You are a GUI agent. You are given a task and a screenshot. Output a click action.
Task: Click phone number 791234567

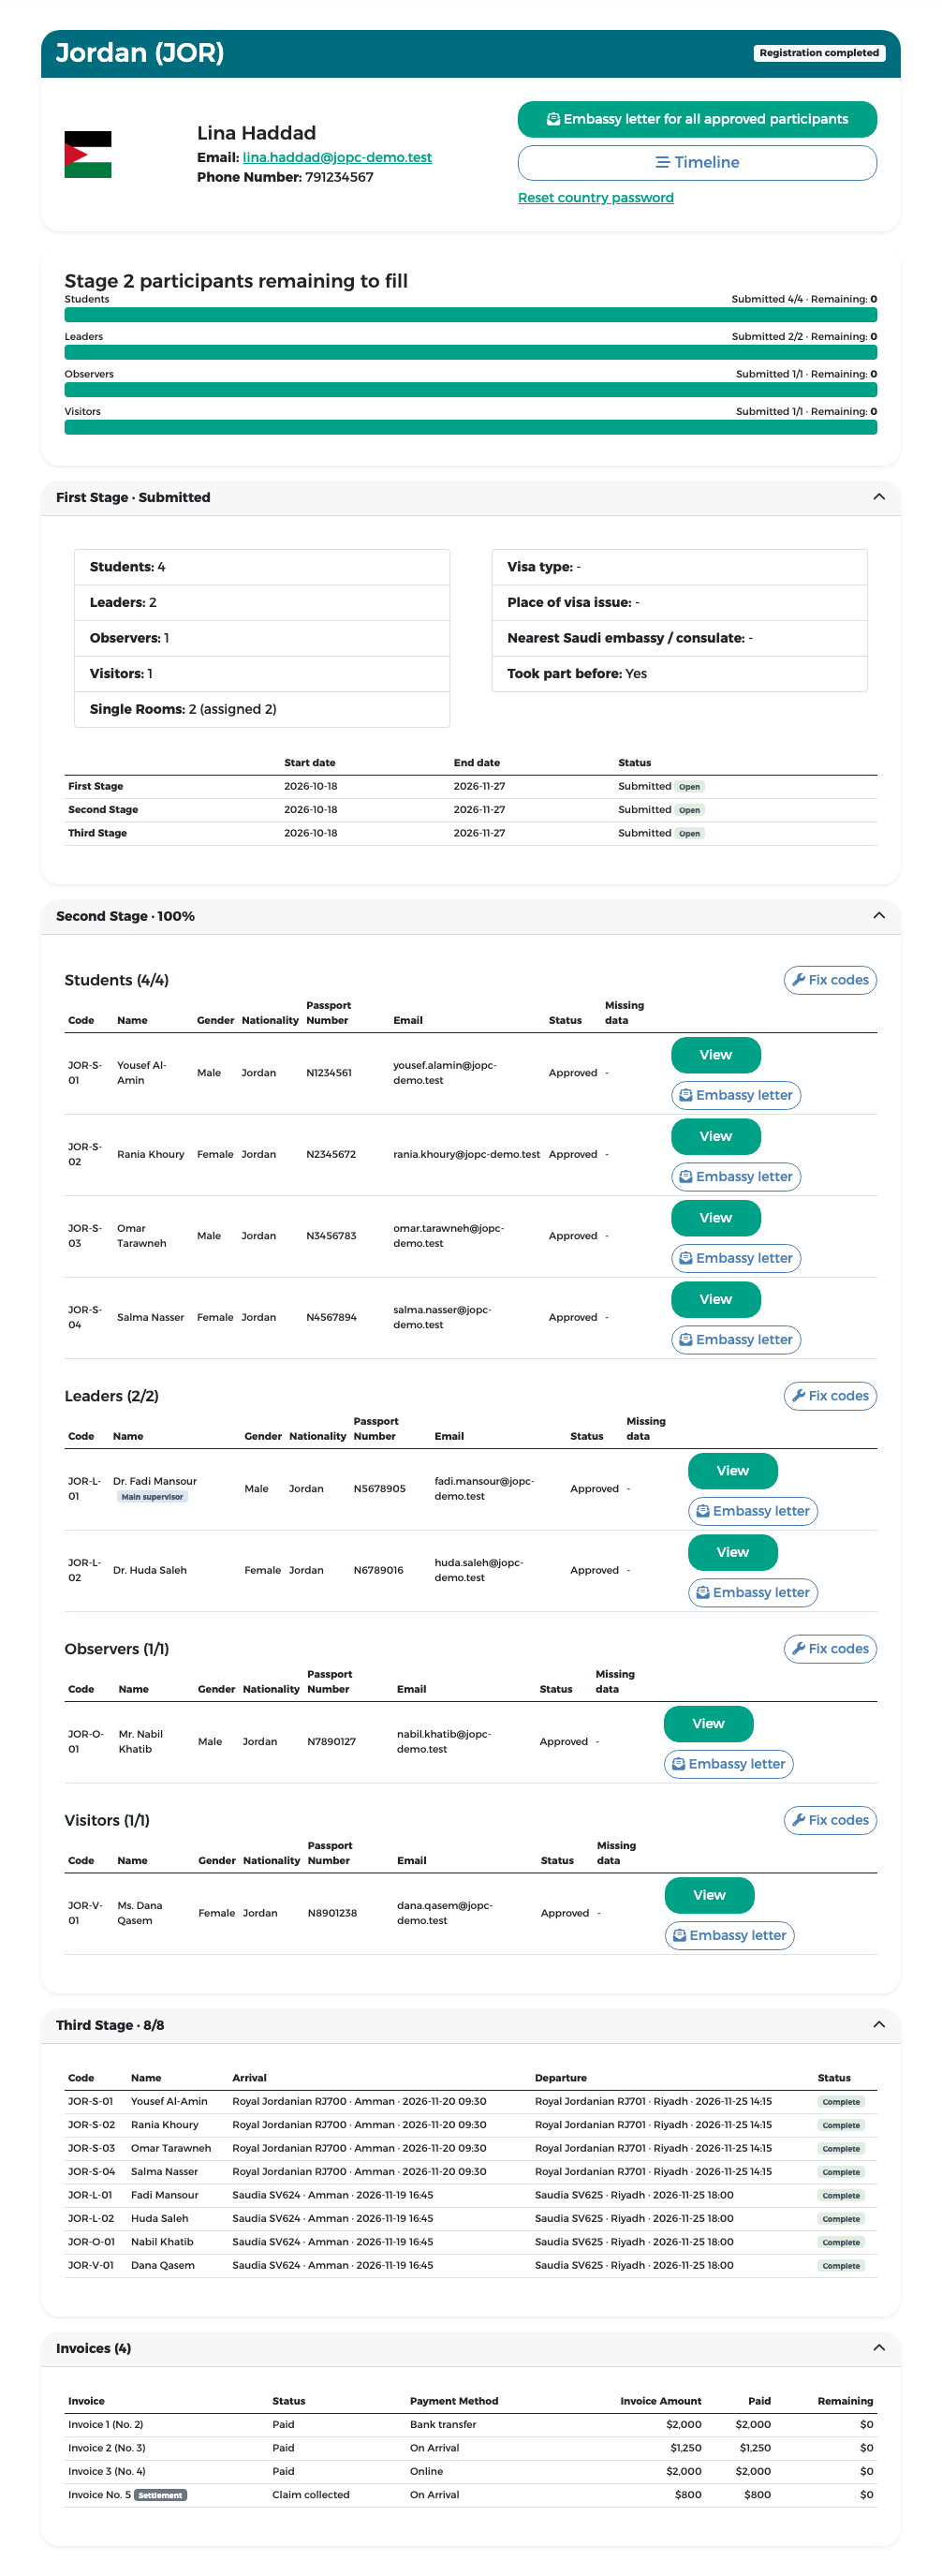tap(339, 177)
